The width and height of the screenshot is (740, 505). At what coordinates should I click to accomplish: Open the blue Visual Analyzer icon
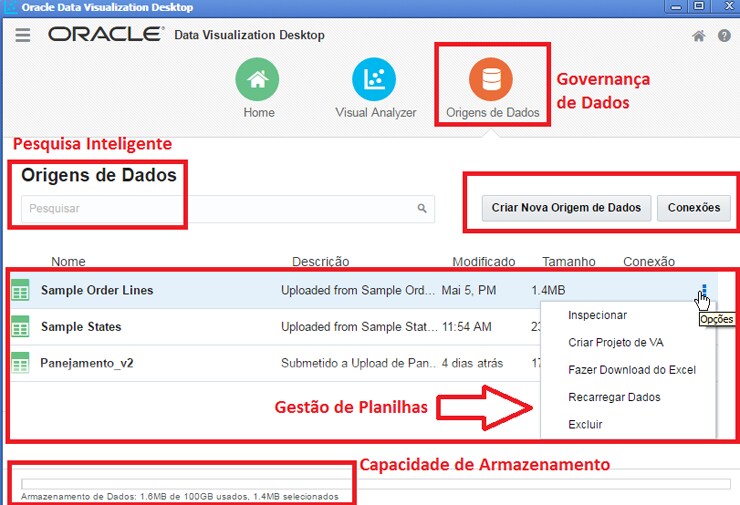point(374,79)
